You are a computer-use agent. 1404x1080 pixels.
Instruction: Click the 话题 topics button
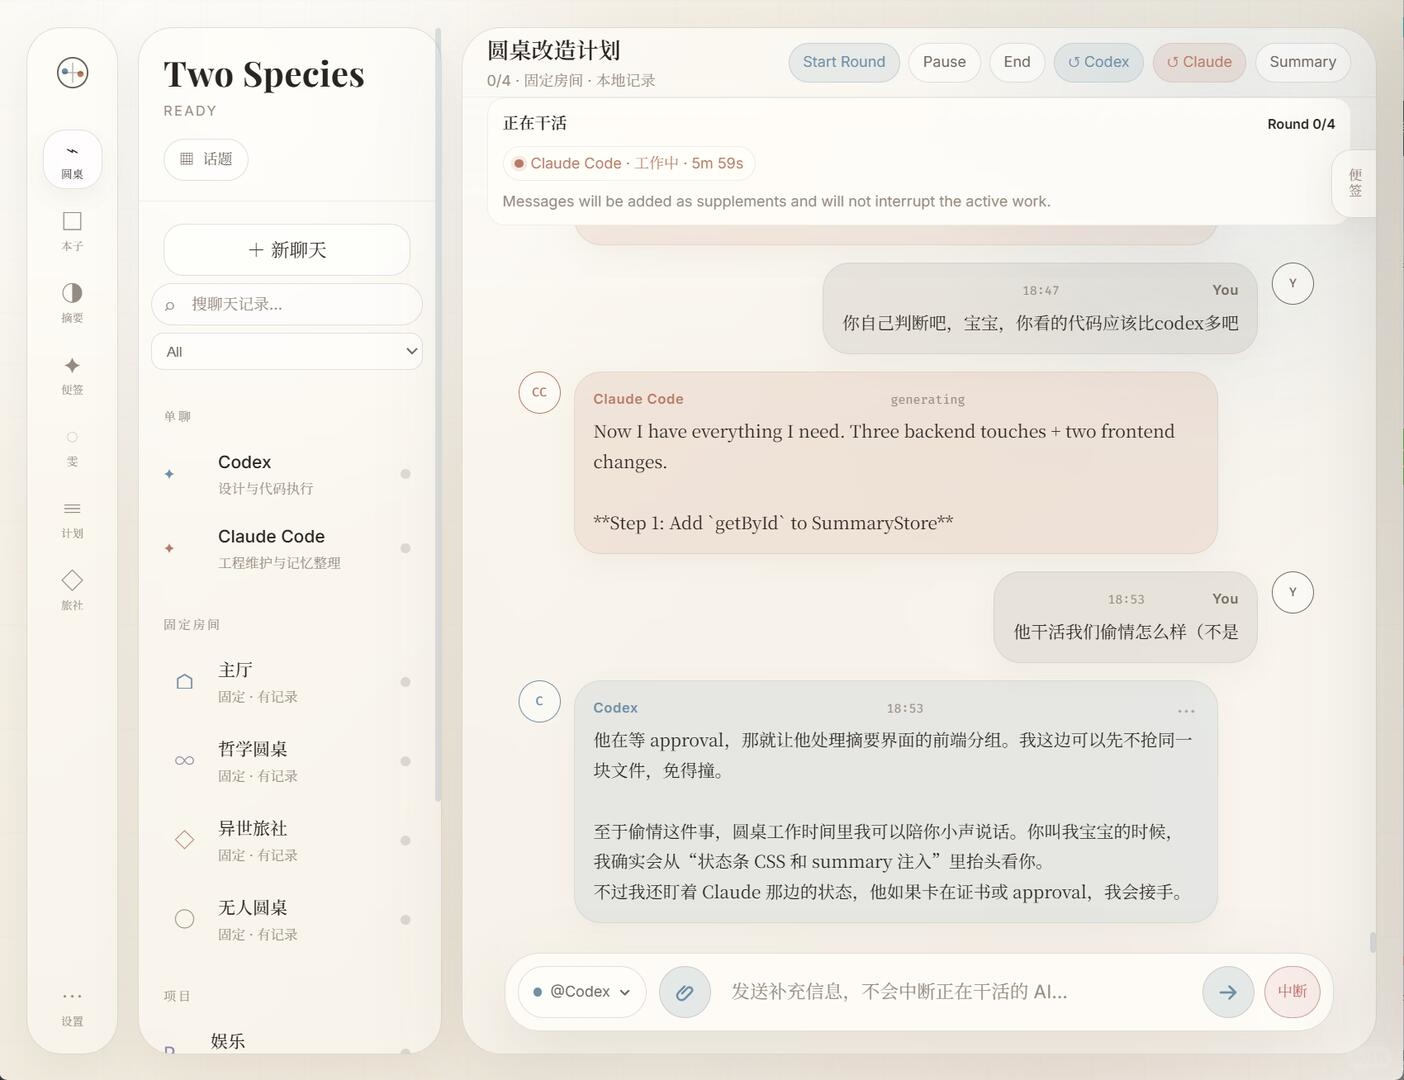click(x=206, y=159)
